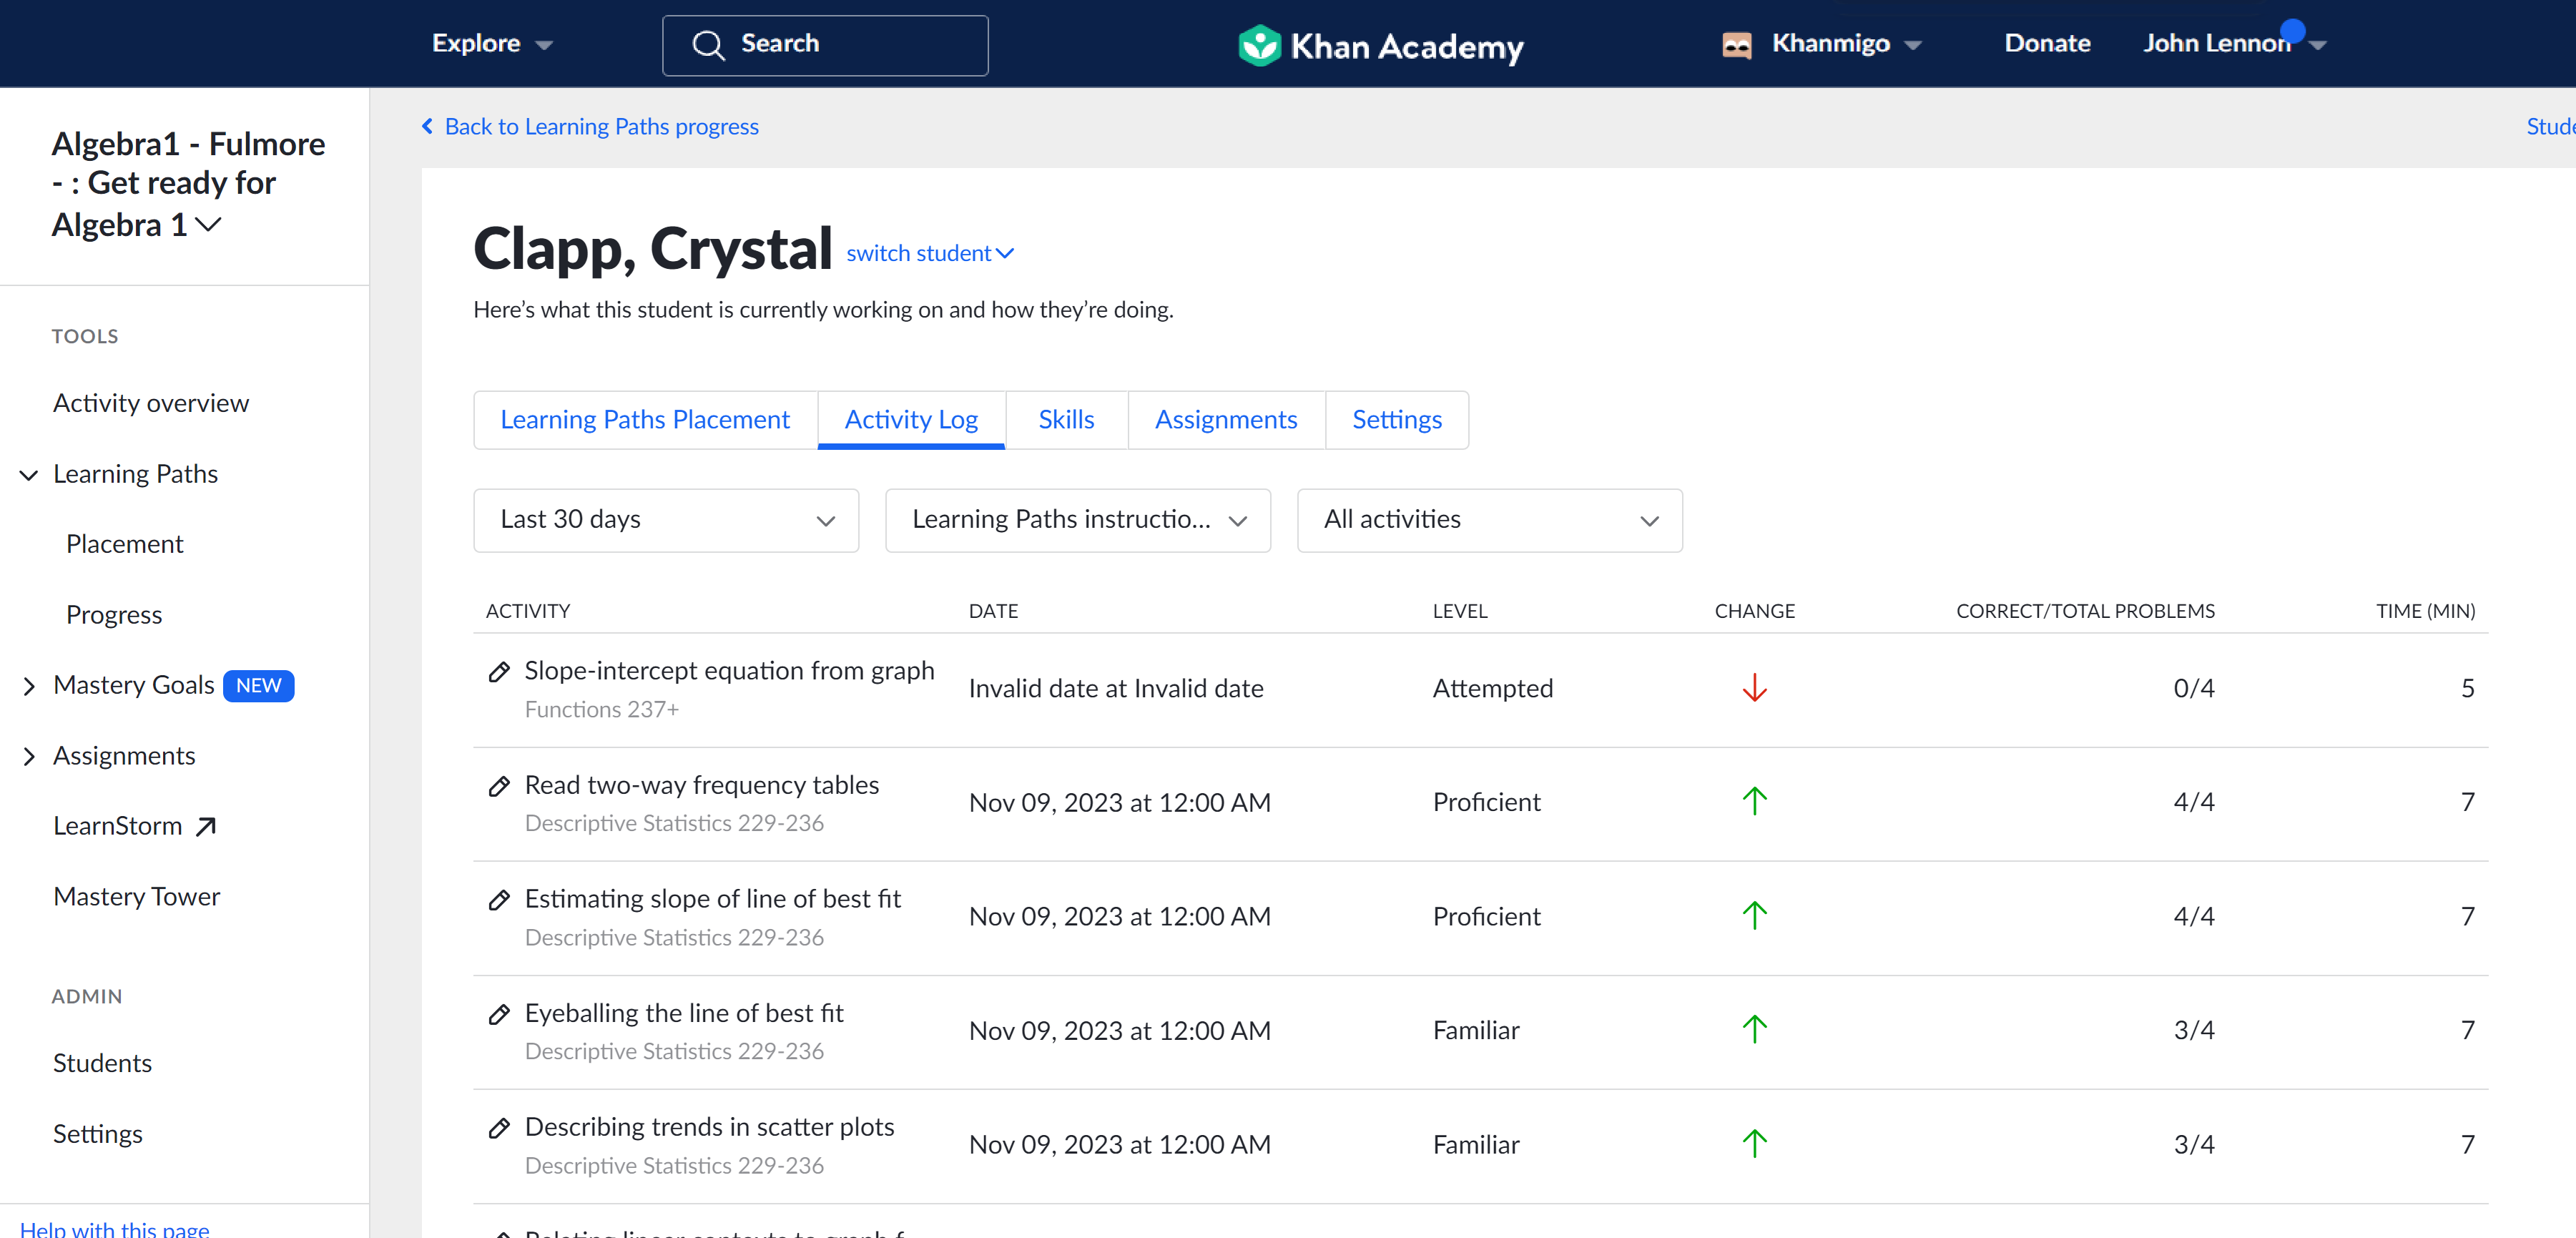2576x1238 pixels.
Task: Open Describing trends in scatter plots activity
Action: coord(709,1128)
